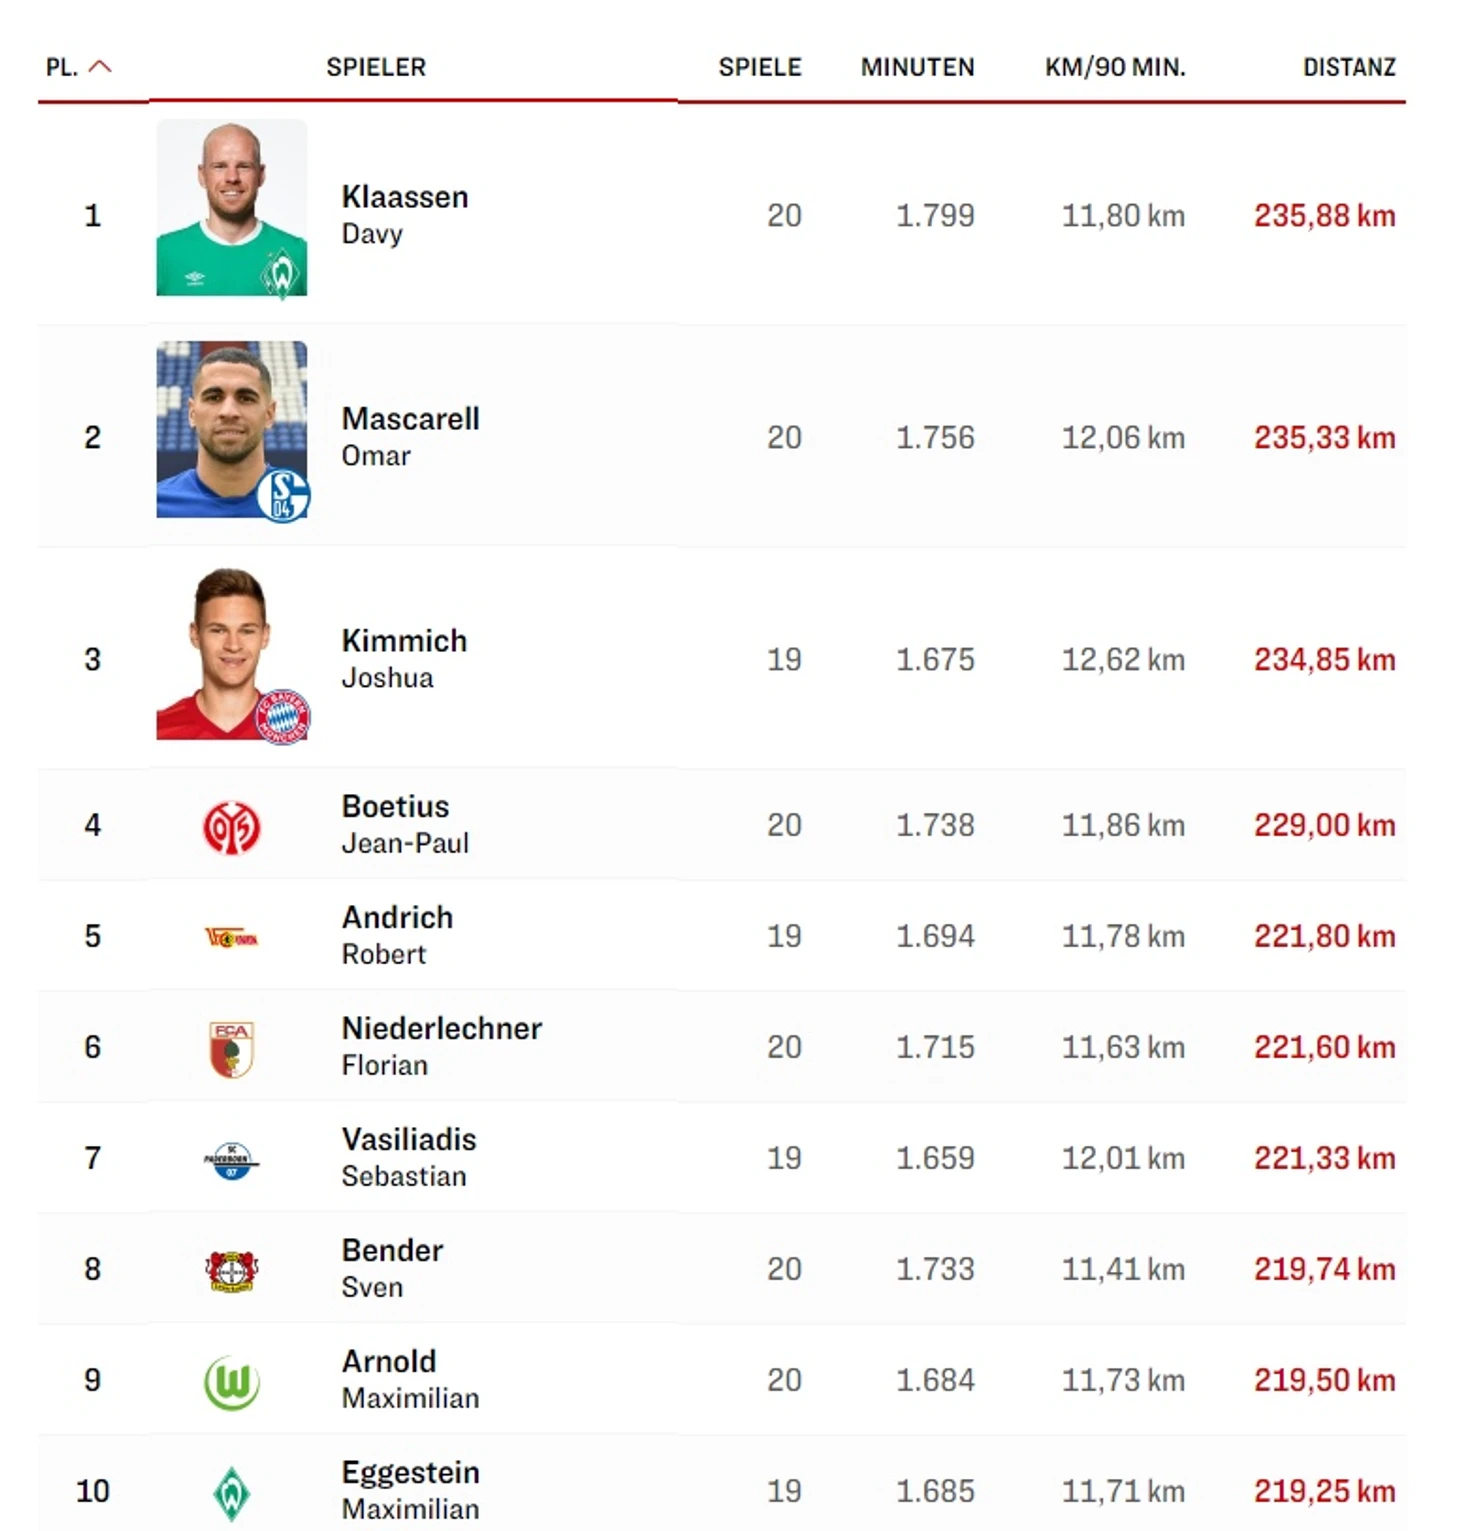Sort table by DISTANZ column header
Viewport: 1460px width, 1531px height.
(x=1348, y=67)
